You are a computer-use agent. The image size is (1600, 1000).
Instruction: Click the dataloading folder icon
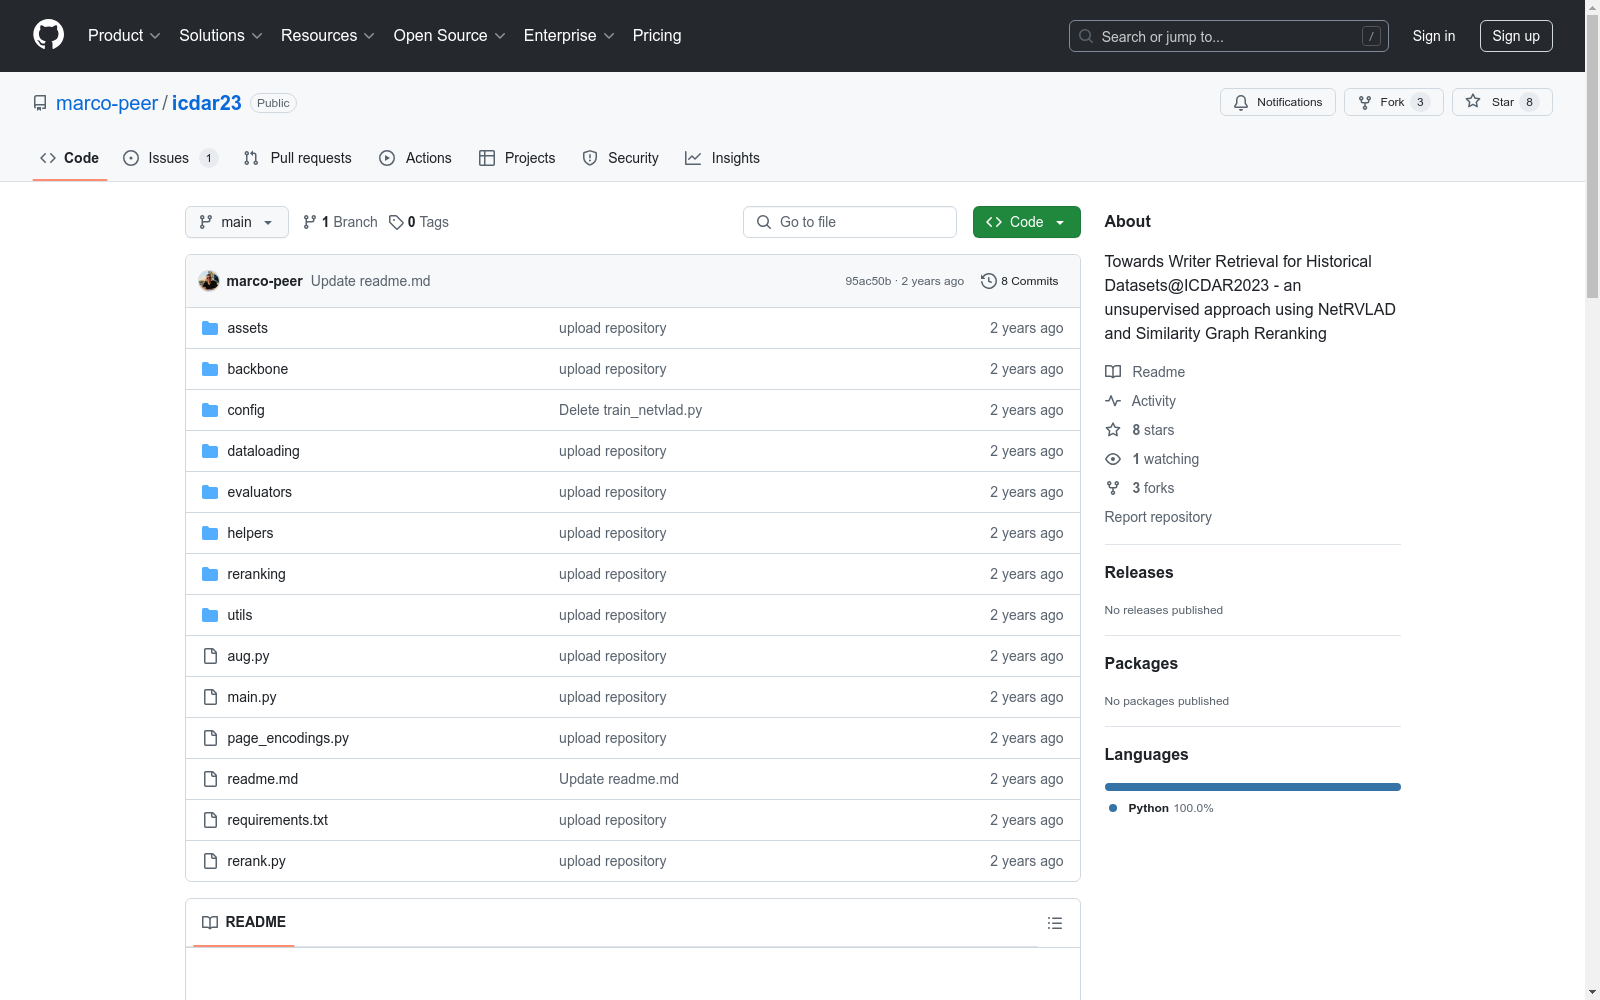click(210, 451)
